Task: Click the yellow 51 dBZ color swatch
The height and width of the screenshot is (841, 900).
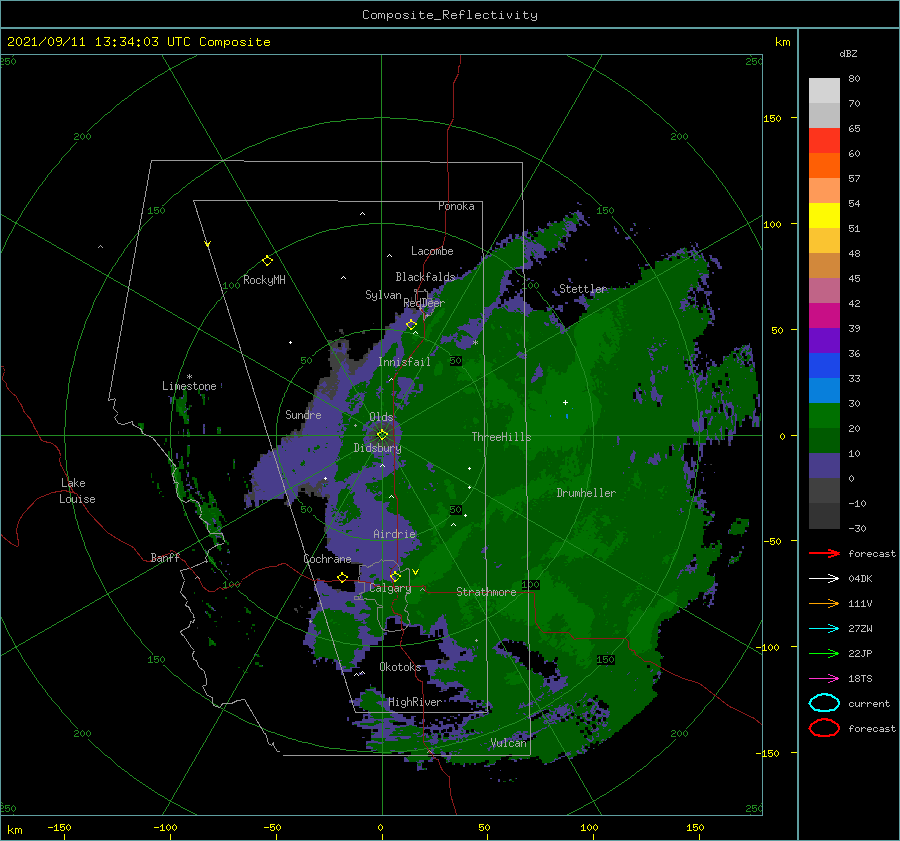Action: click(x=824, y=216)
